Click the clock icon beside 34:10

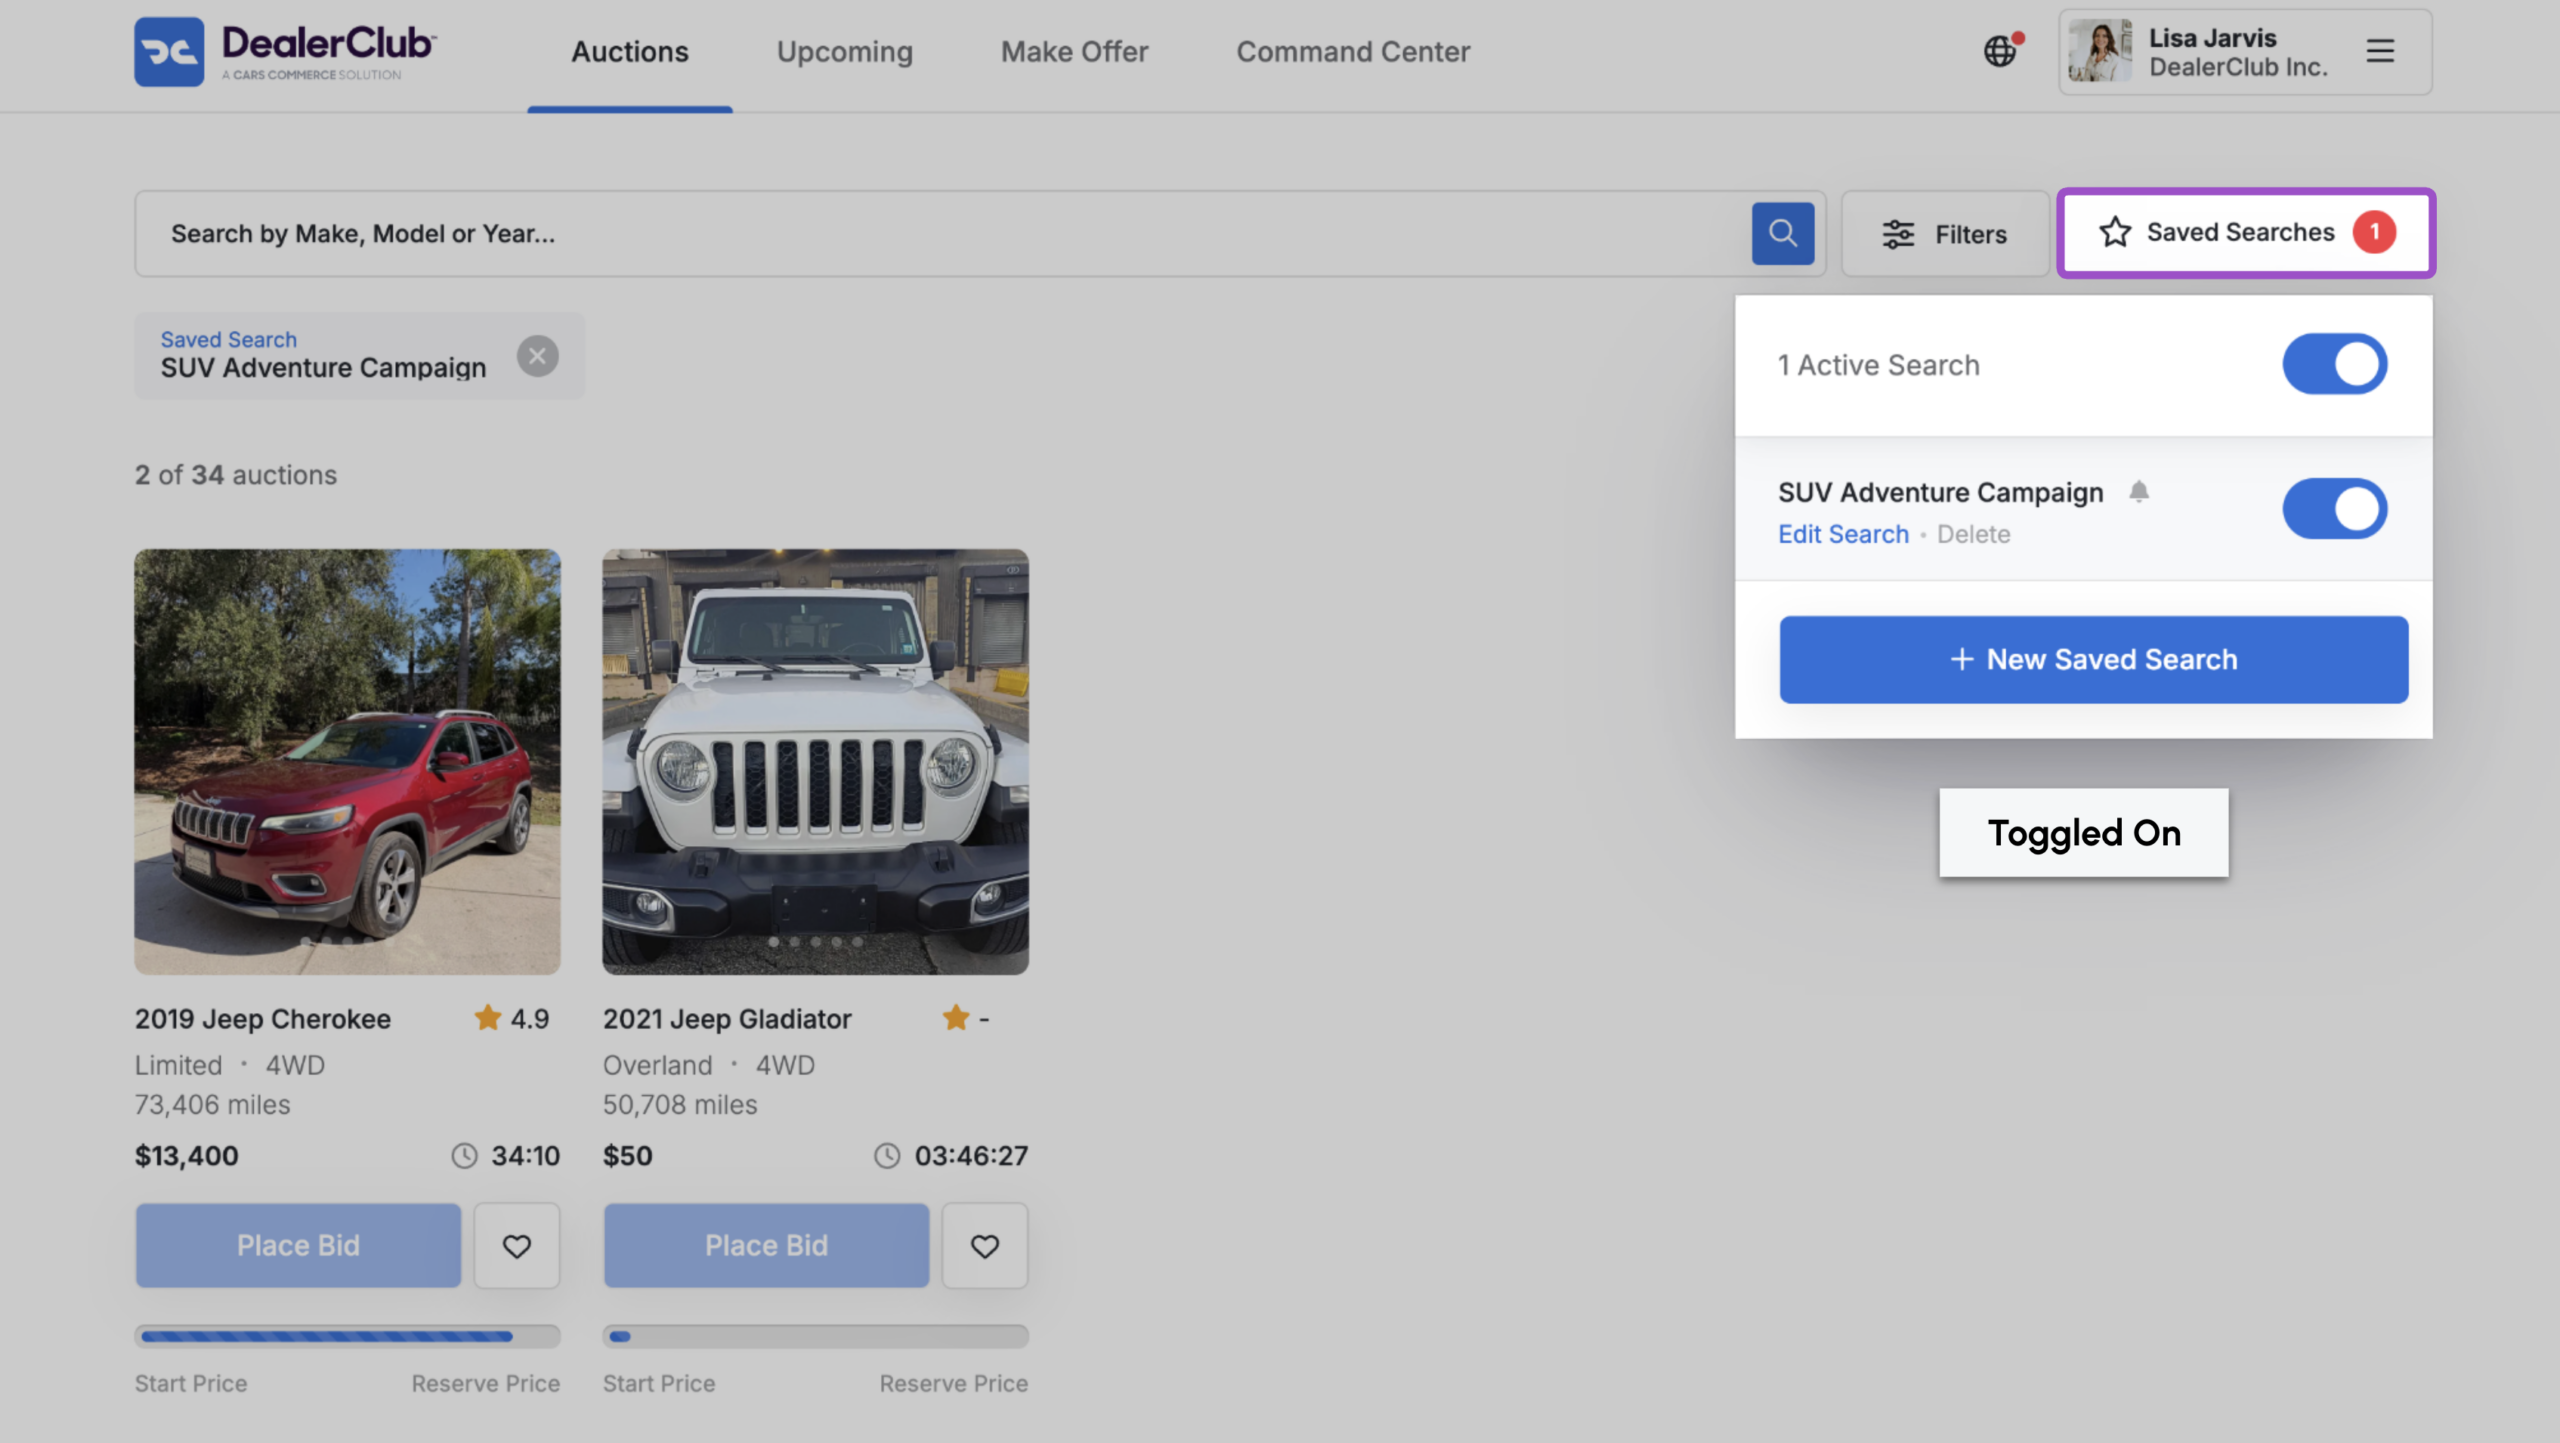pyautogui.click(x=464, y=1156)
